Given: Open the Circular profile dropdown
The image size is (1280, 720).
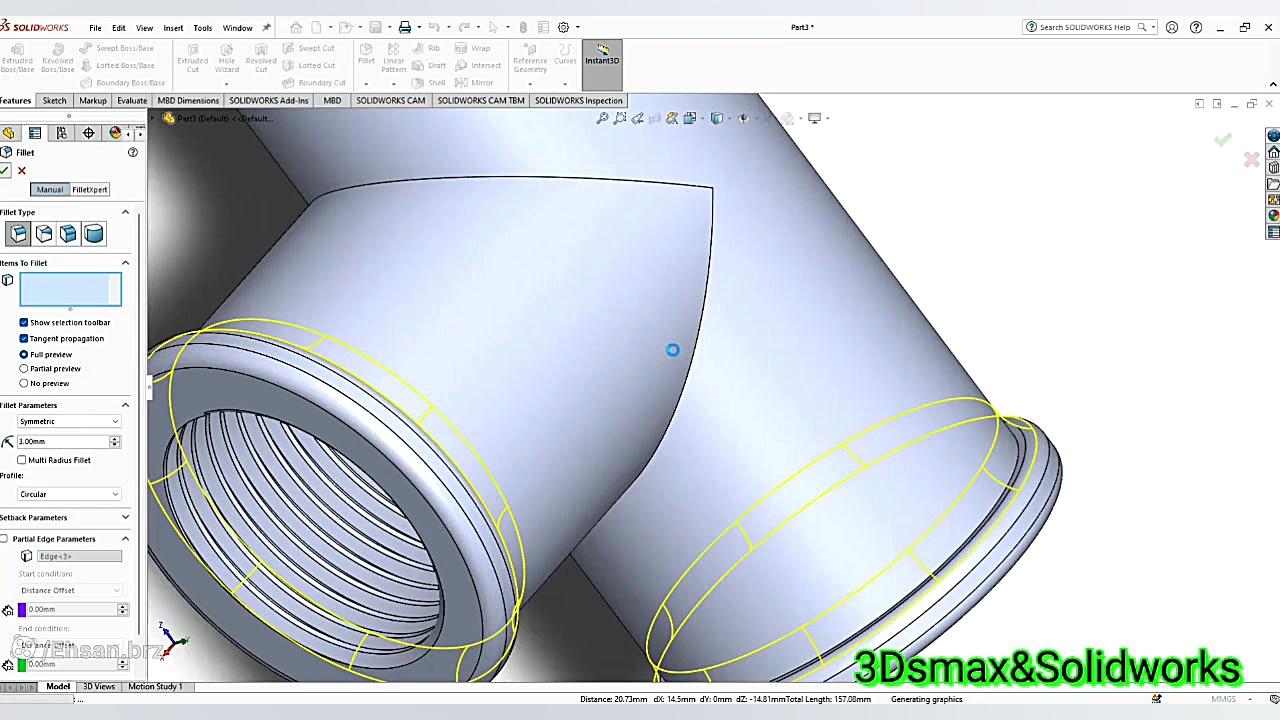Looking at the screenshot, I should [69, 494].
